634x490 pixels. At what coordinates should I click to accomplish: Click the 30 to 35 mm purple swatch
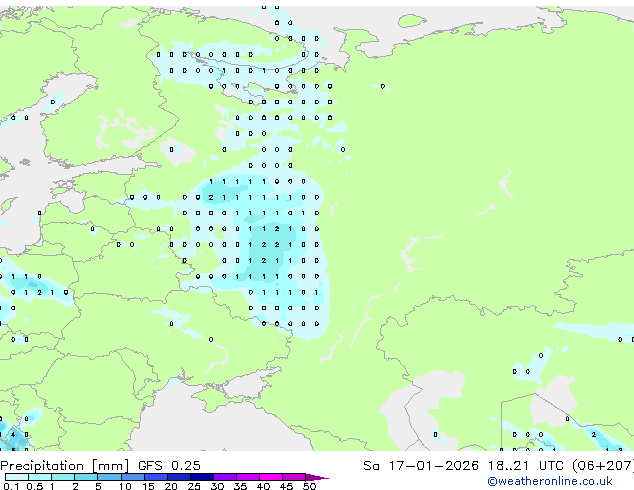click(225, 477)
